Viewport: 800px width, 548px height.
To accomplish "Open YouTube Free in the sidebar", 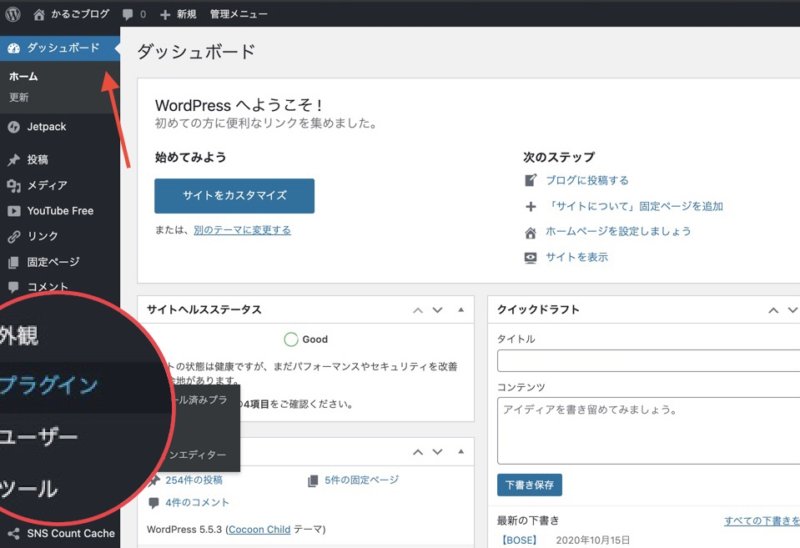I will (60, 211).
